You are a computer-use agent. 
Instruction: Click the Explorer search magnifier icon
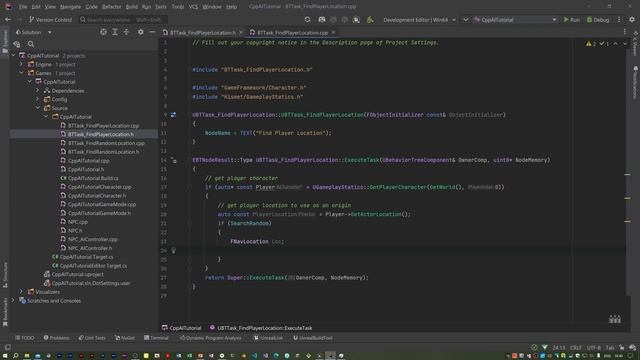click(x=31, y=44)
